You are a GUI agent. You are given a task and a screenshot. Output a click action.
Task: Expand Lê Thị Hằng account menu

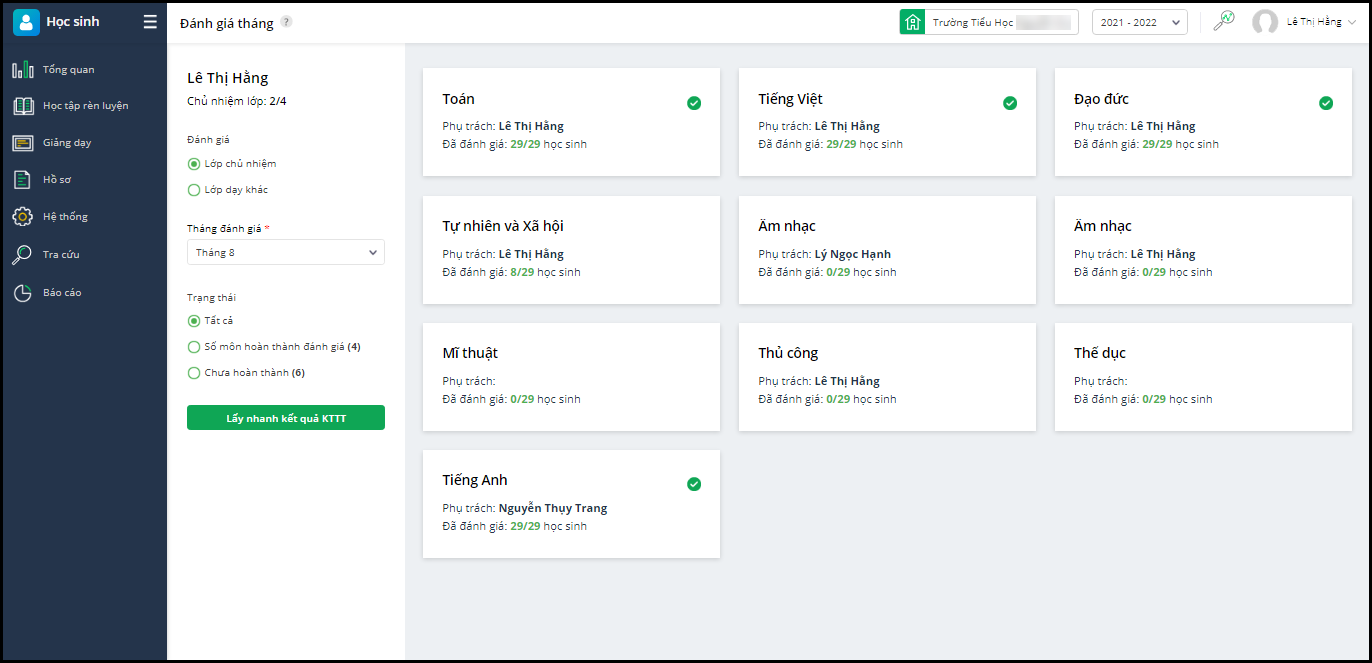(1320, 22)
